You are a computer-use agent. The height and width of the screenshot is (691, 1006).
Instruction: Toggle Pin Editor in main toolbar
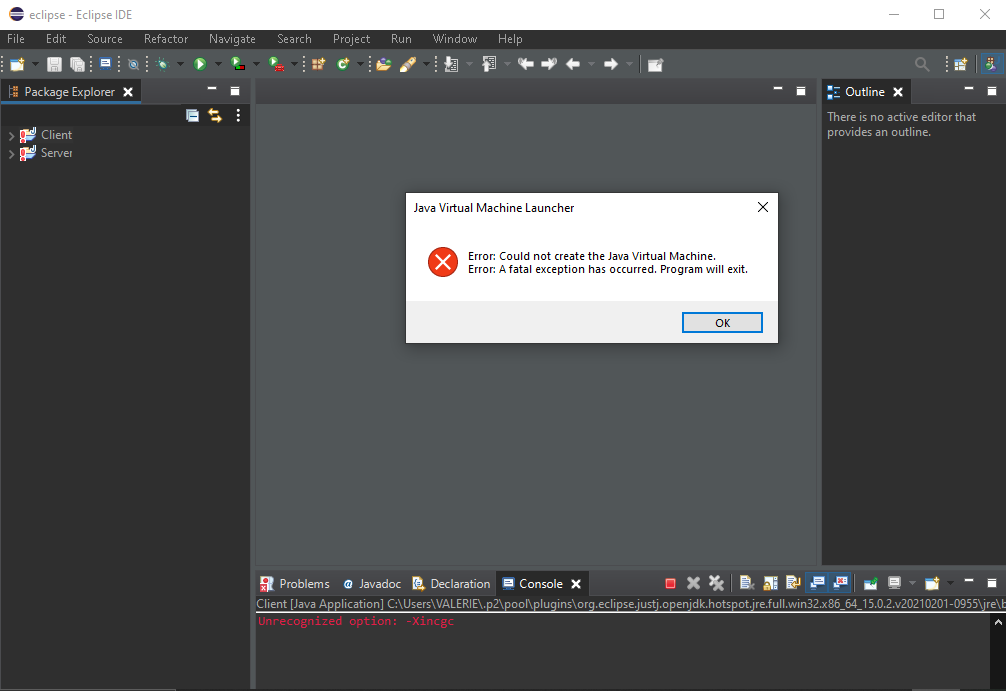[x=655, y=64]
